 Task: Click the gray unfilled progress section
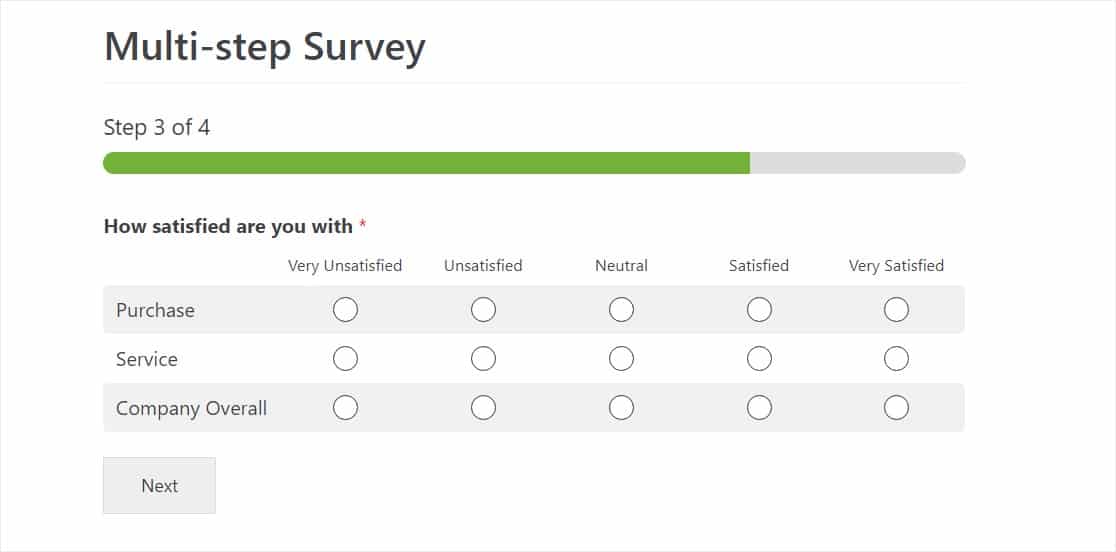857,163
